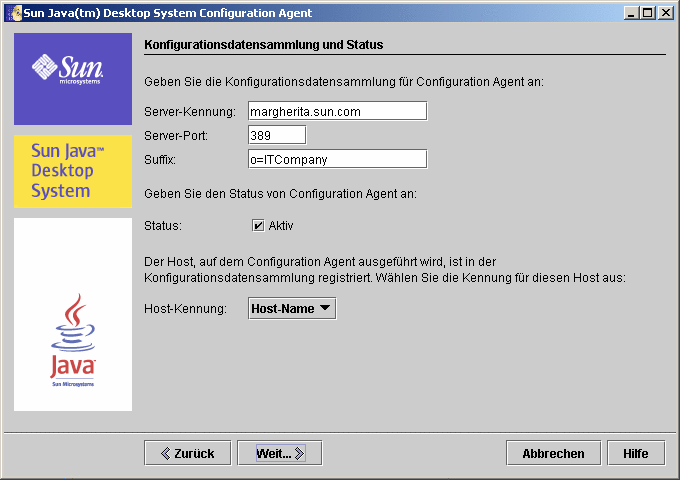
Task: Click the Server-Kennung input field
Action: (x=337, y=111)
